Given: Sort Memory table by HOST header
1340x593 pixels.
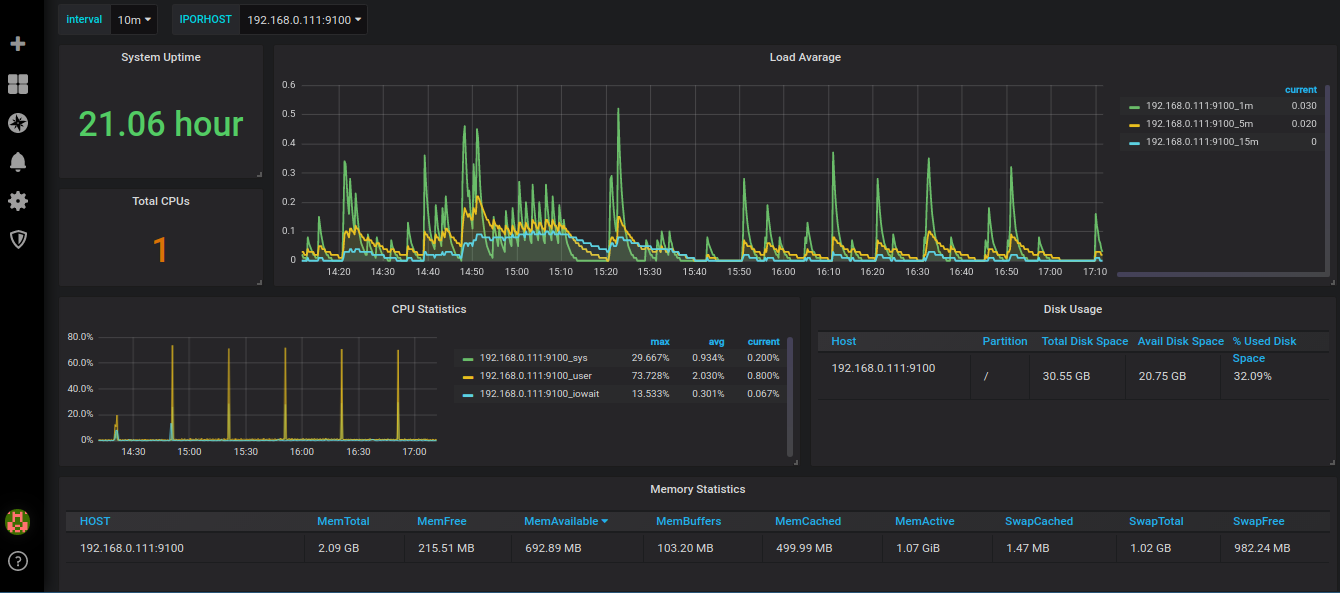Looking at the screenshot, I should (95, 521).
